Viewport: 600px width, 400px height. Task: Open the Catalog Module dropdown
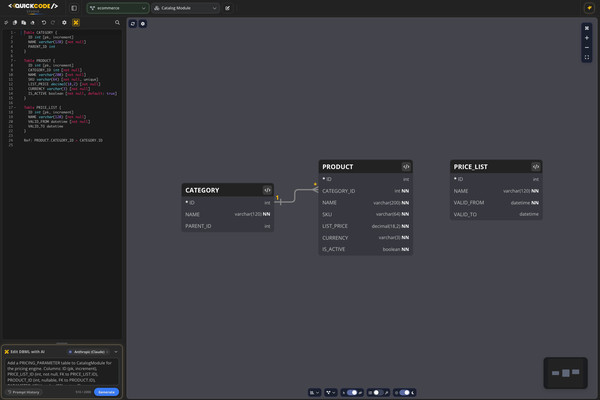point(186,8)
